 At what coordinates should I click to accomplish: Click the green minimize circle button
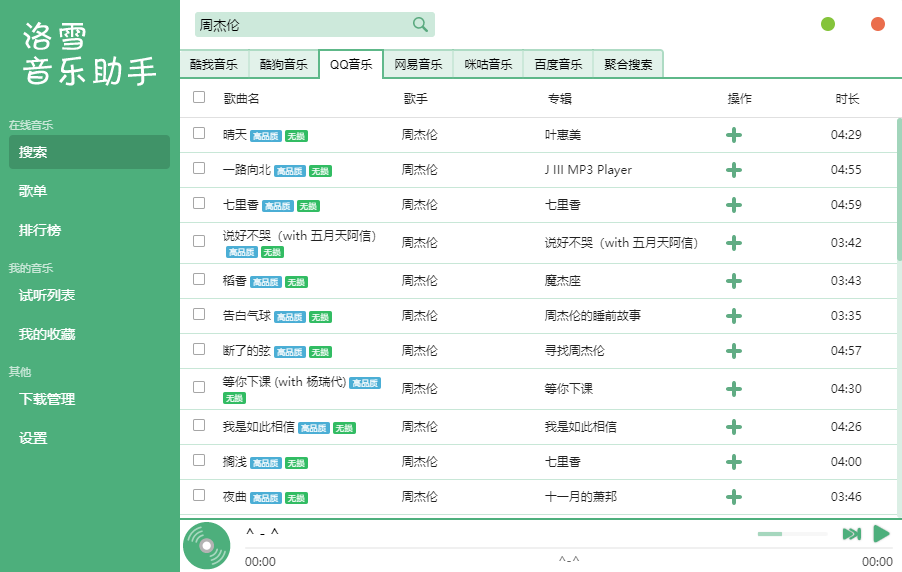828,24
